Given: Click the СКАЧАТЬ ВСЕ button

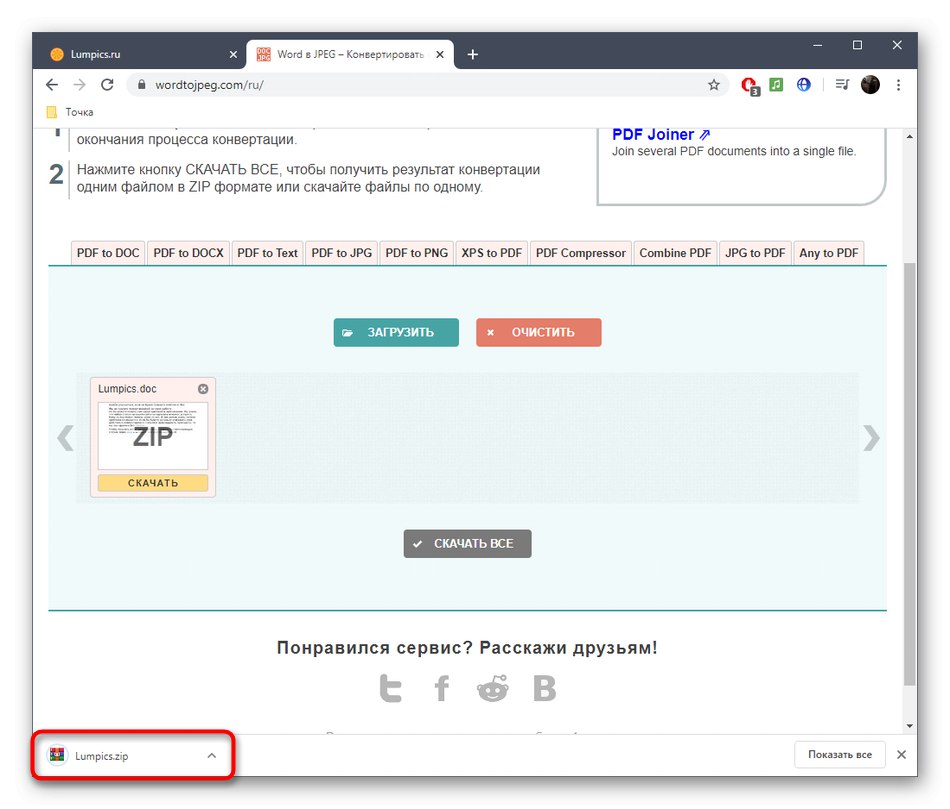Looking at the screenshot, I should pos(466,543).
